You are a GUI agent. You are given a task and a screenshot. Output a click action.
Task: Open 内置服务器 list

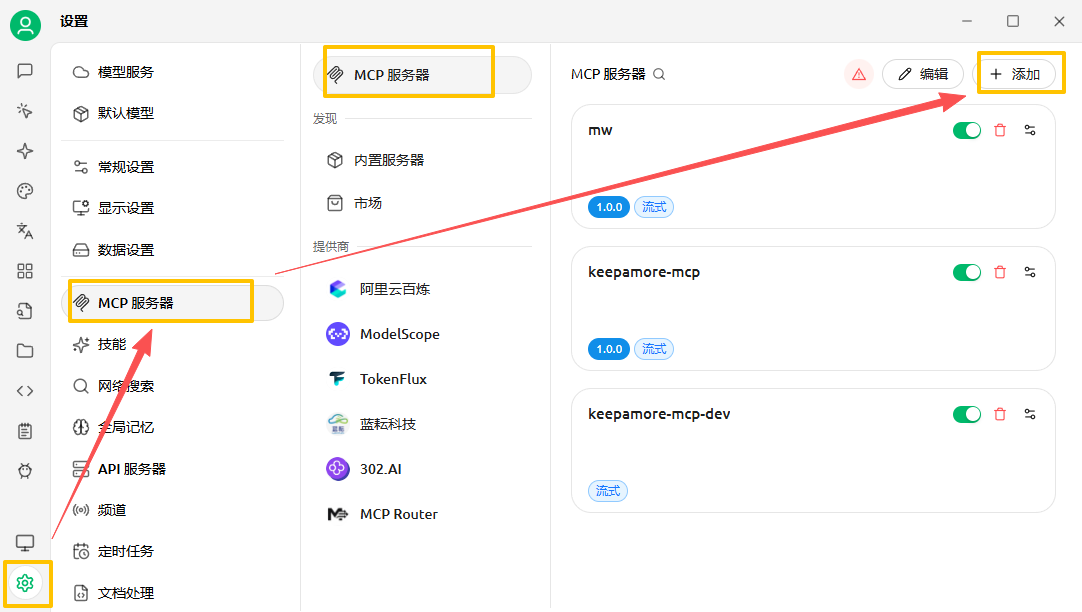coord(422,160)
